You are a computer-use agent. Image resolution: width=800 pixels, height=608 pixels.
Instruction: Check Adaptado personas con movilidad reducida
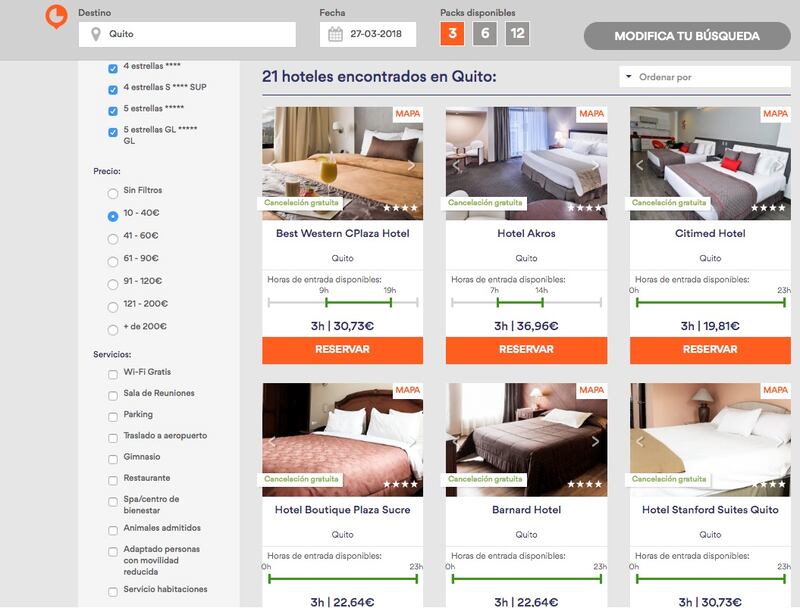(113, 551)
